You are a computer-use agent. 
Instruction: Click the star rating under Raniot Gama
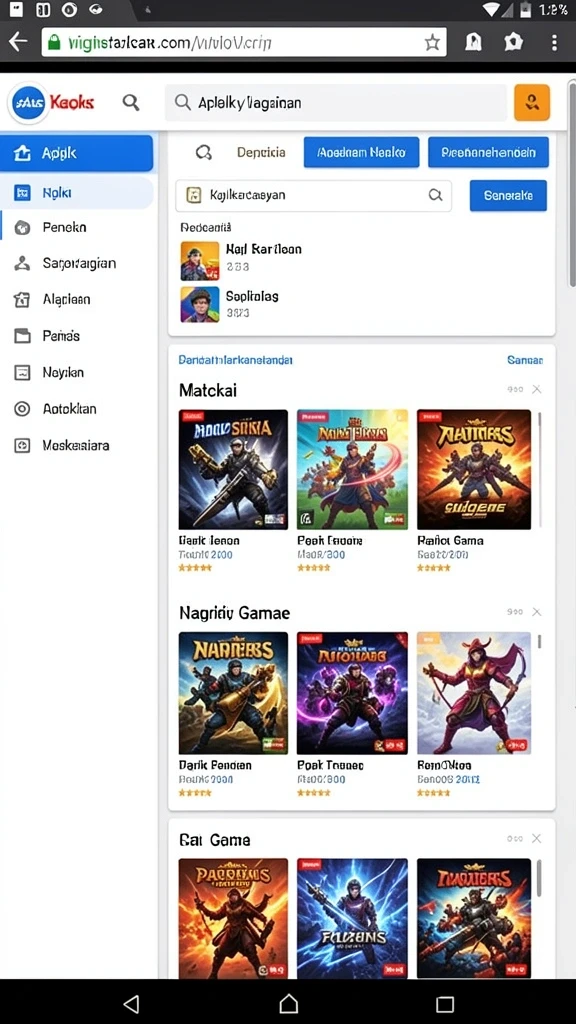tap(434, 568)
